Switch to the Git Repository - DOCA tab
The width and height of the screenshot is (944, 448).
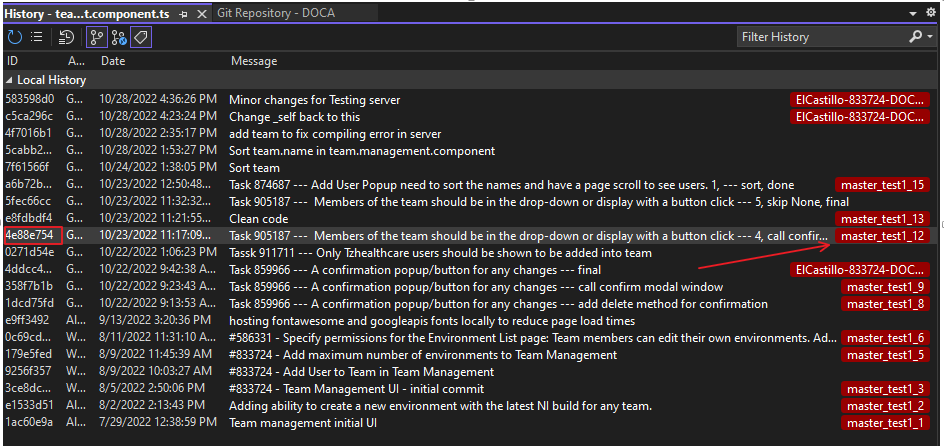click(x=275, y=14)
